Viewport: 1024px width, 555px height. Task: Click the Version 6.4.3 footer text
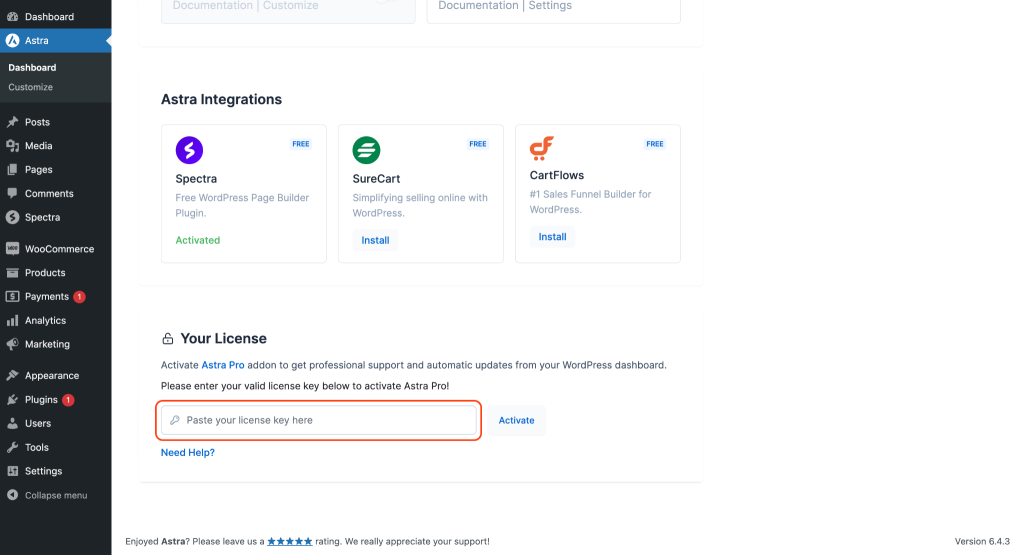pos(982,541)
